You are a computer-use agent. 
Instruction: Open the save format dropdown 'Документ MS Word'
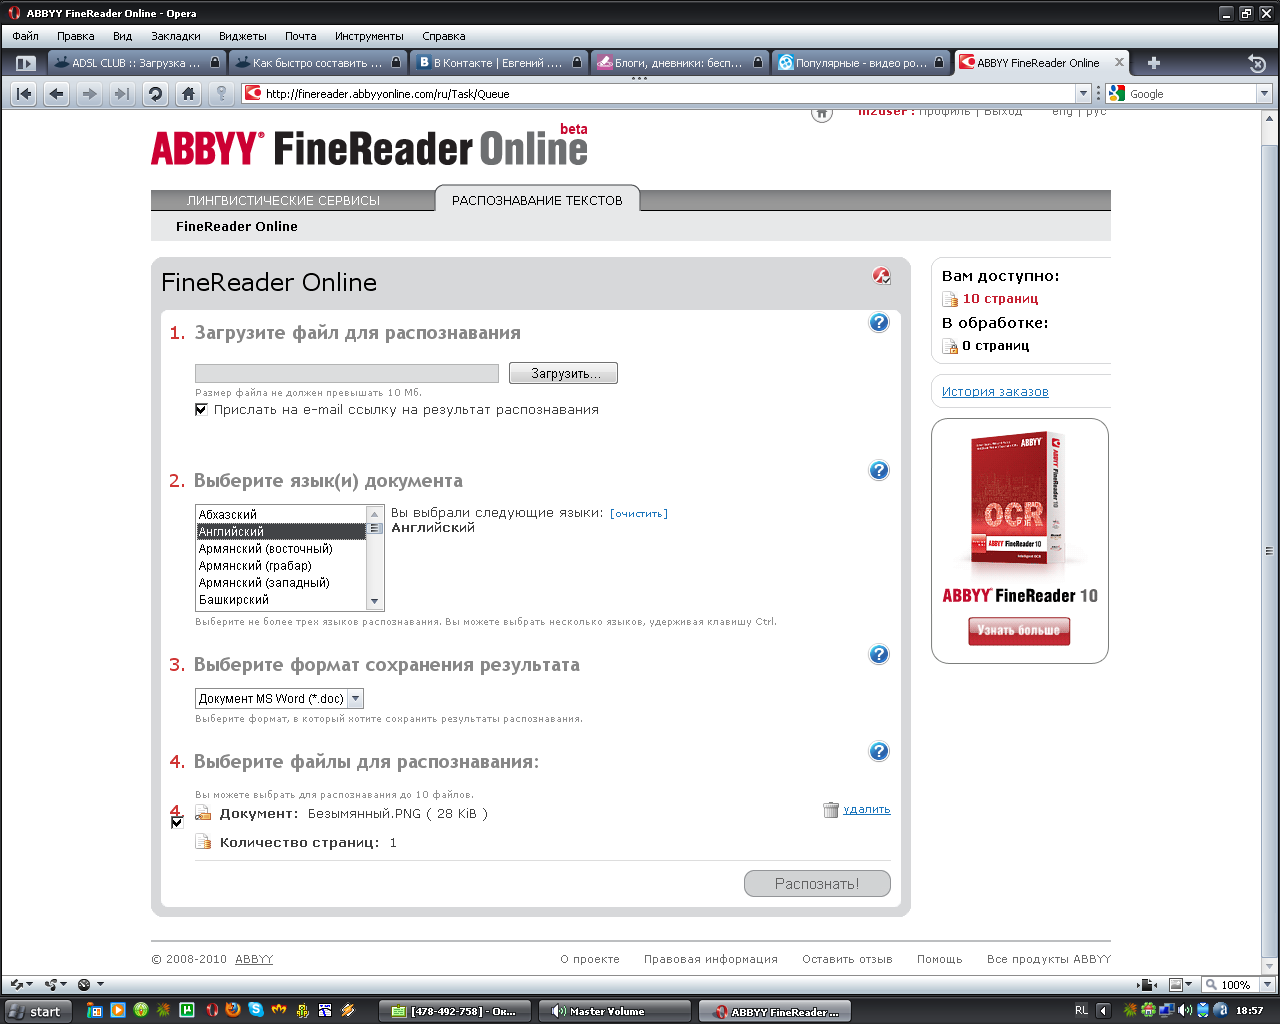pyautogui.click(x=279, y=699)
